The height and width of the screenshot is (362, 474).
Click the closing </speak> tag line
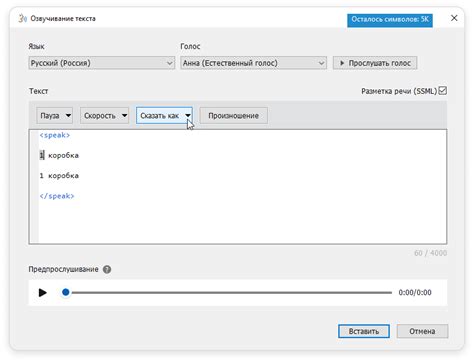[57, 196]
